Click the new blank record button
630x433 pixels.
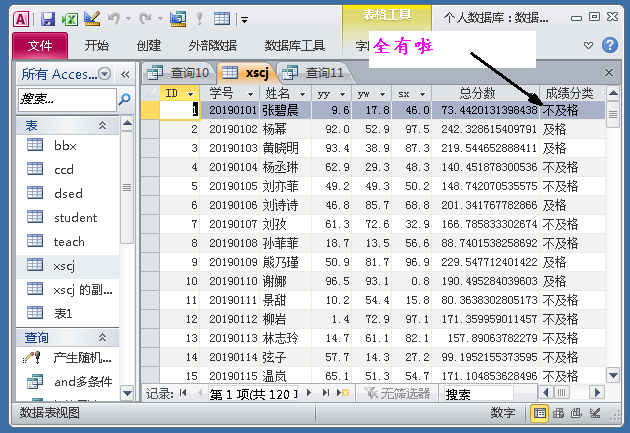[x=343, y=393]
